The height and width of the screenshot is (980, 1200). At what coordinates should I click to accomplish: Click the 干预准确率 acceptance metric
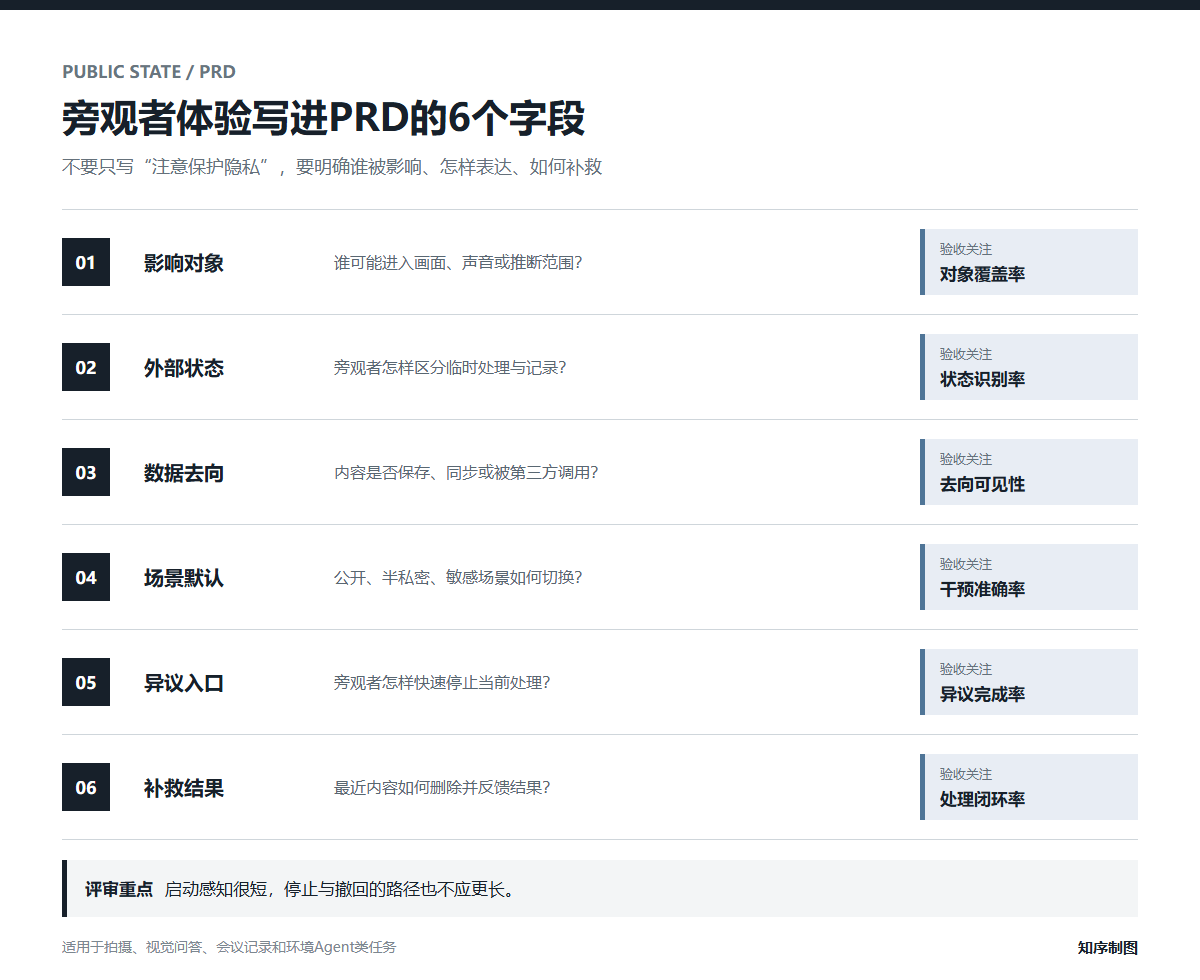982,589
